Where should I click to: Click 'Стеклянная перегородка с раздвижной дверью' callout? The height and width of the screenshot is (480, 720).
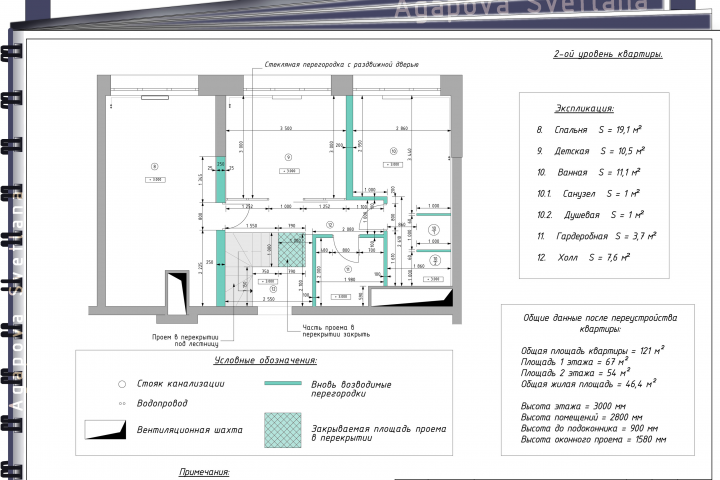click(x=342, y=65)
